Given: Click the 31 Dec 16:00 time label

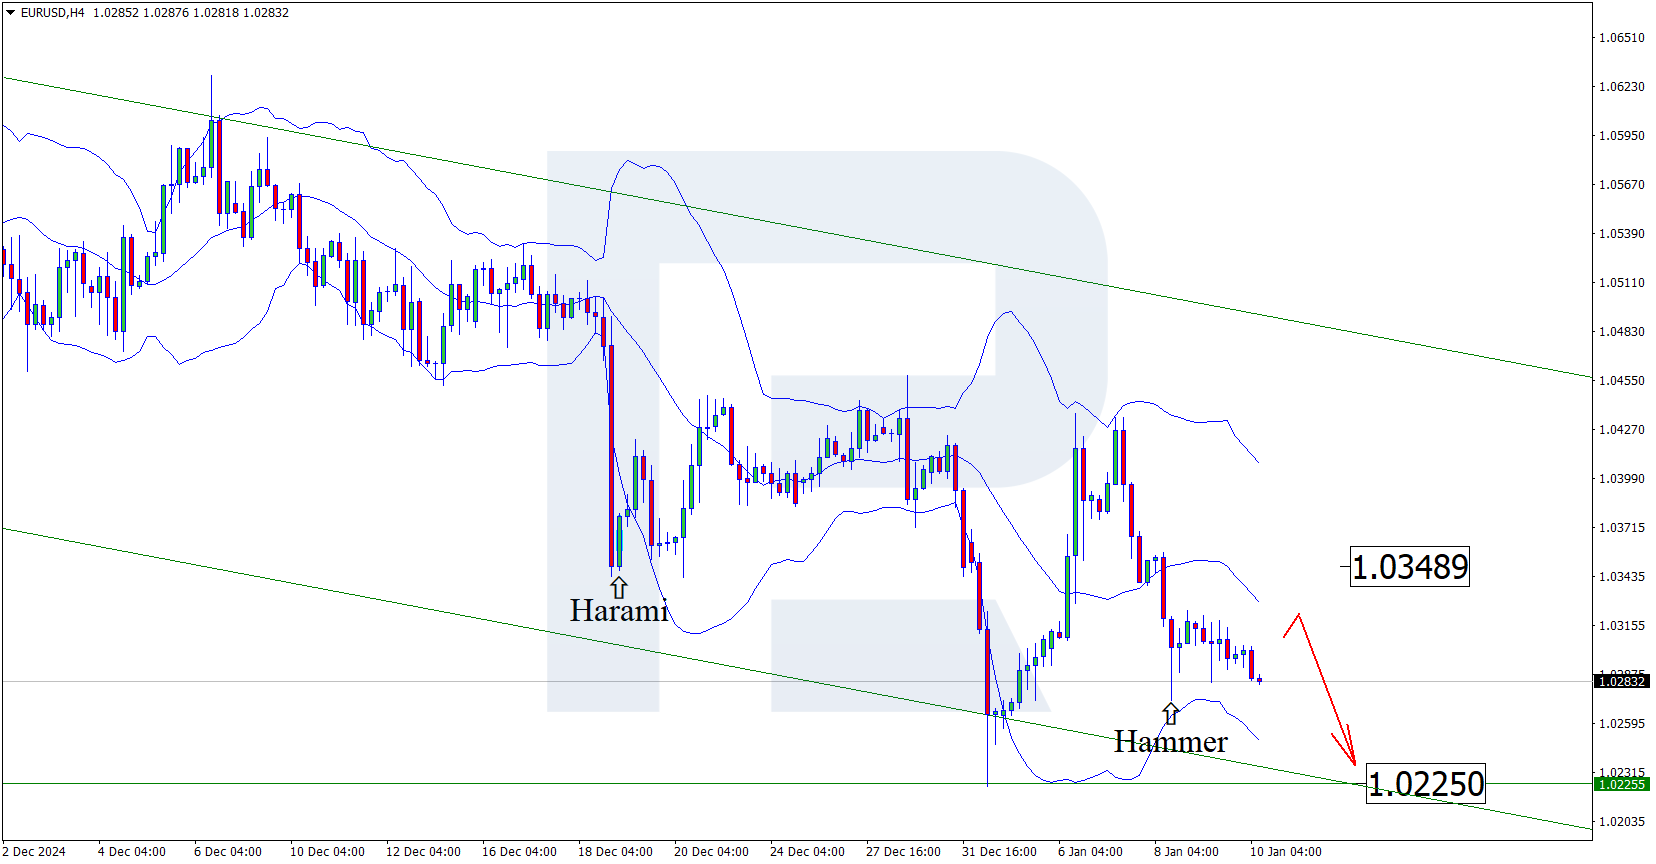Looking at the screenshot, I should coord(999,852).
